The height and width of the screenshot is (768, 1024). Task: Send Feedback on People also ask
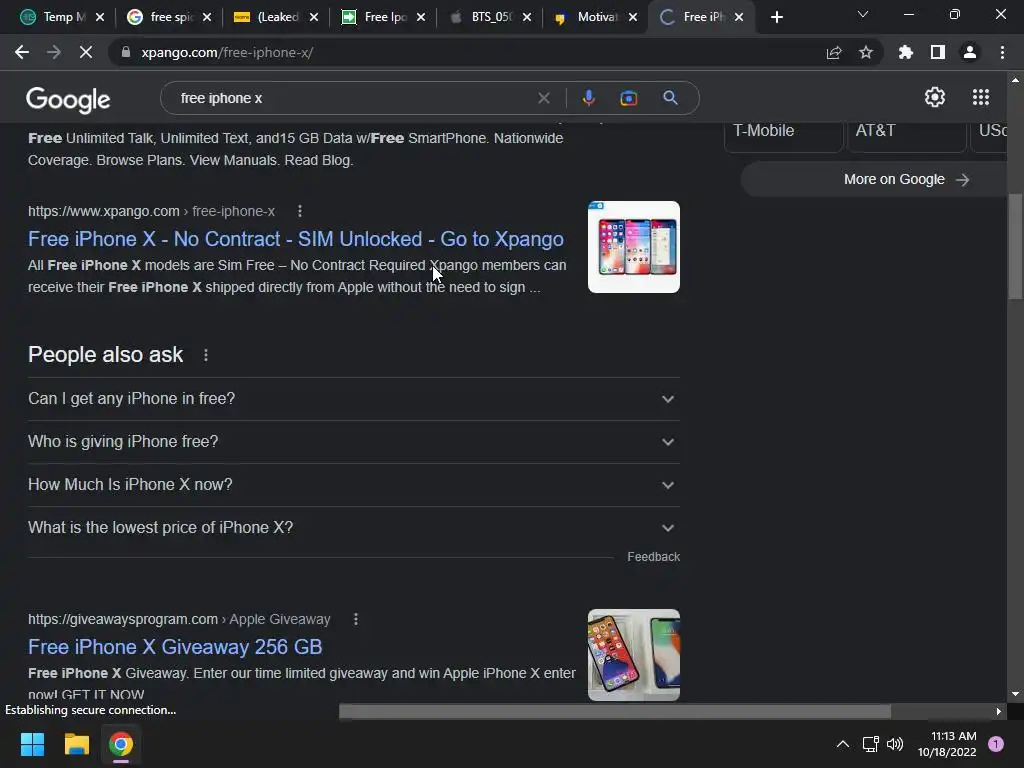[653, 556]
